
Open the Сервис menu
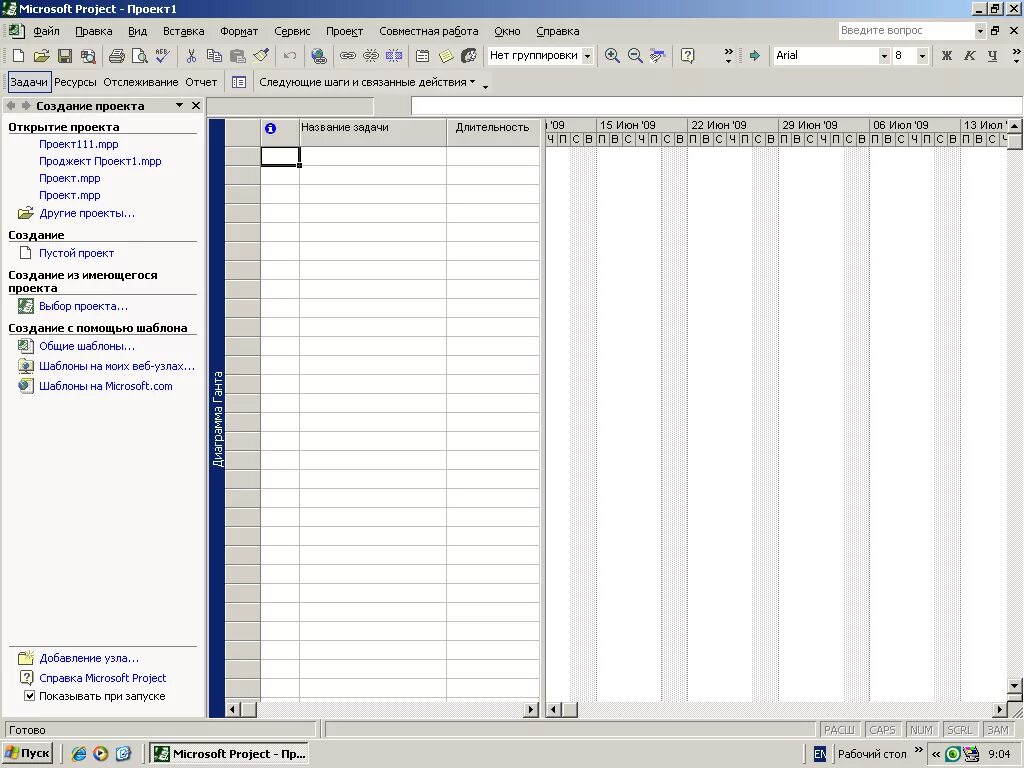292,31
